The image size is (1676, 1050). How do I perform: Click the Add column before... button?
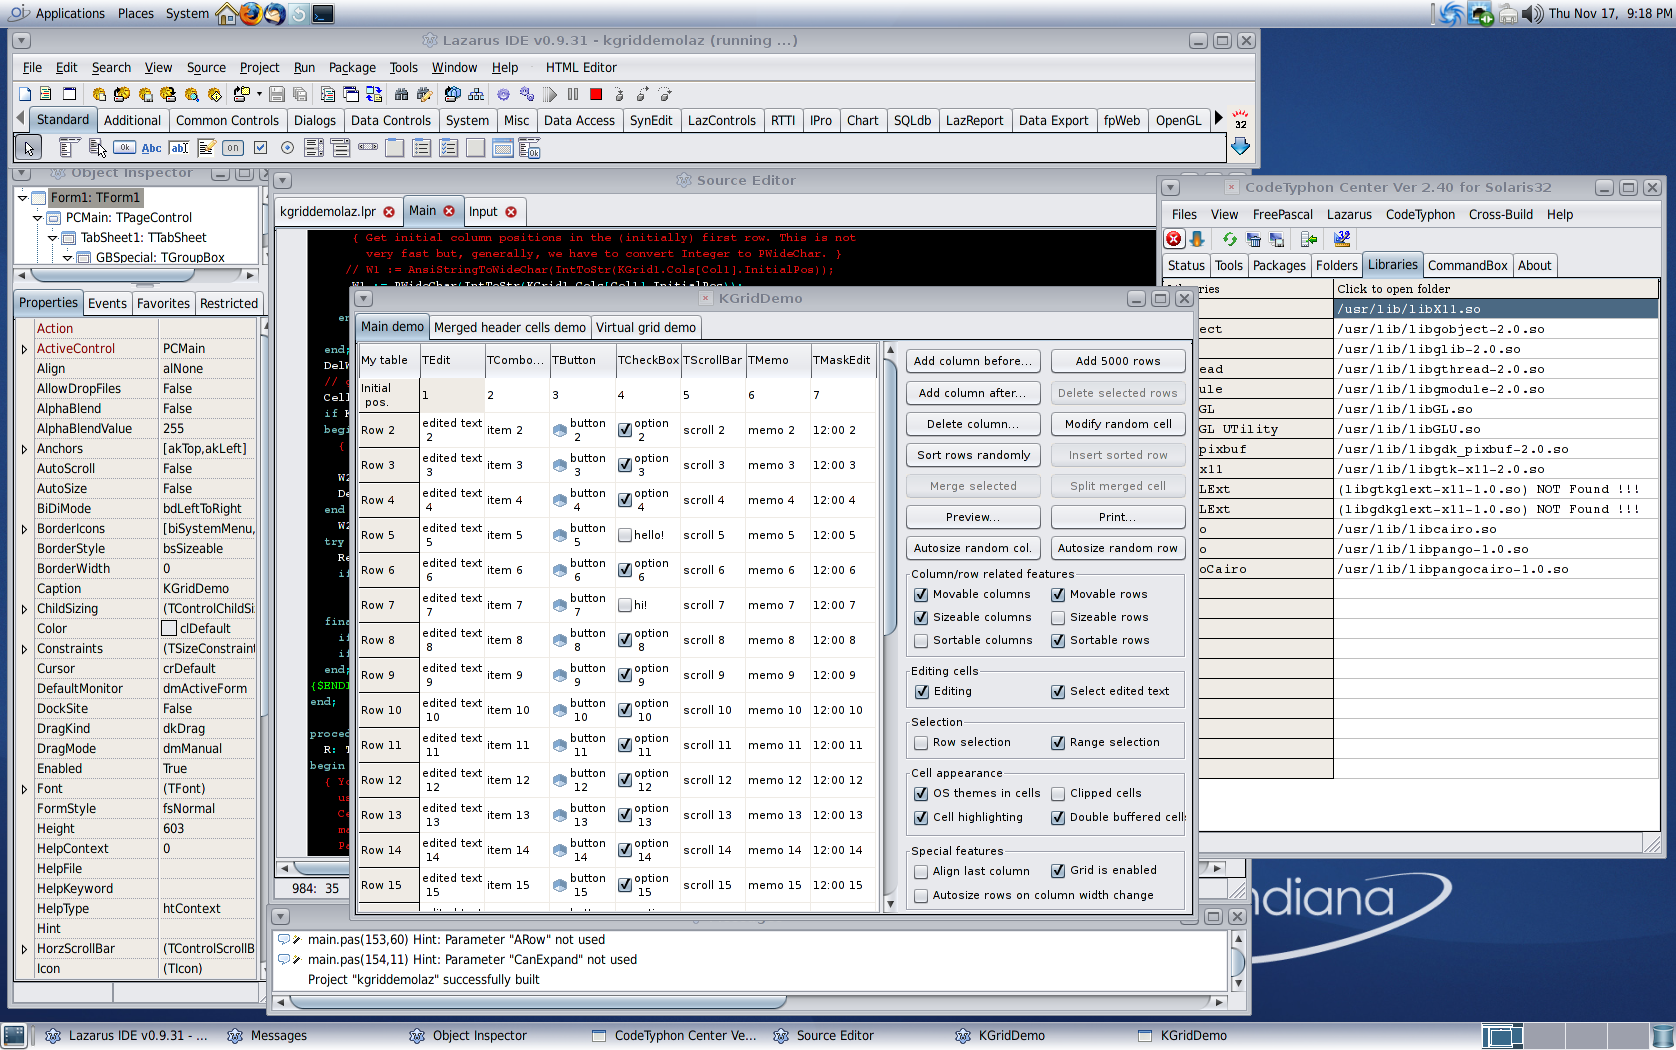[973, 361]
